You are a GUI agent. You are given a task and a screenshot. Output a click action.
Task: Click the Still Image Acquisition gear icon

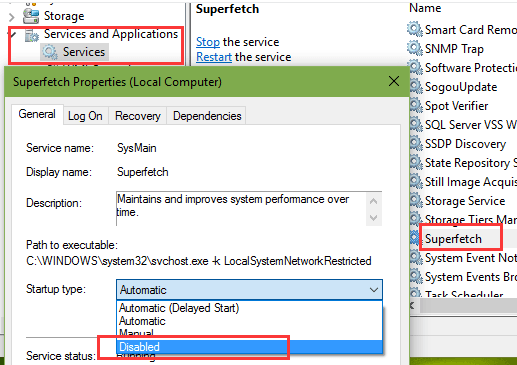tap(415, 182)
